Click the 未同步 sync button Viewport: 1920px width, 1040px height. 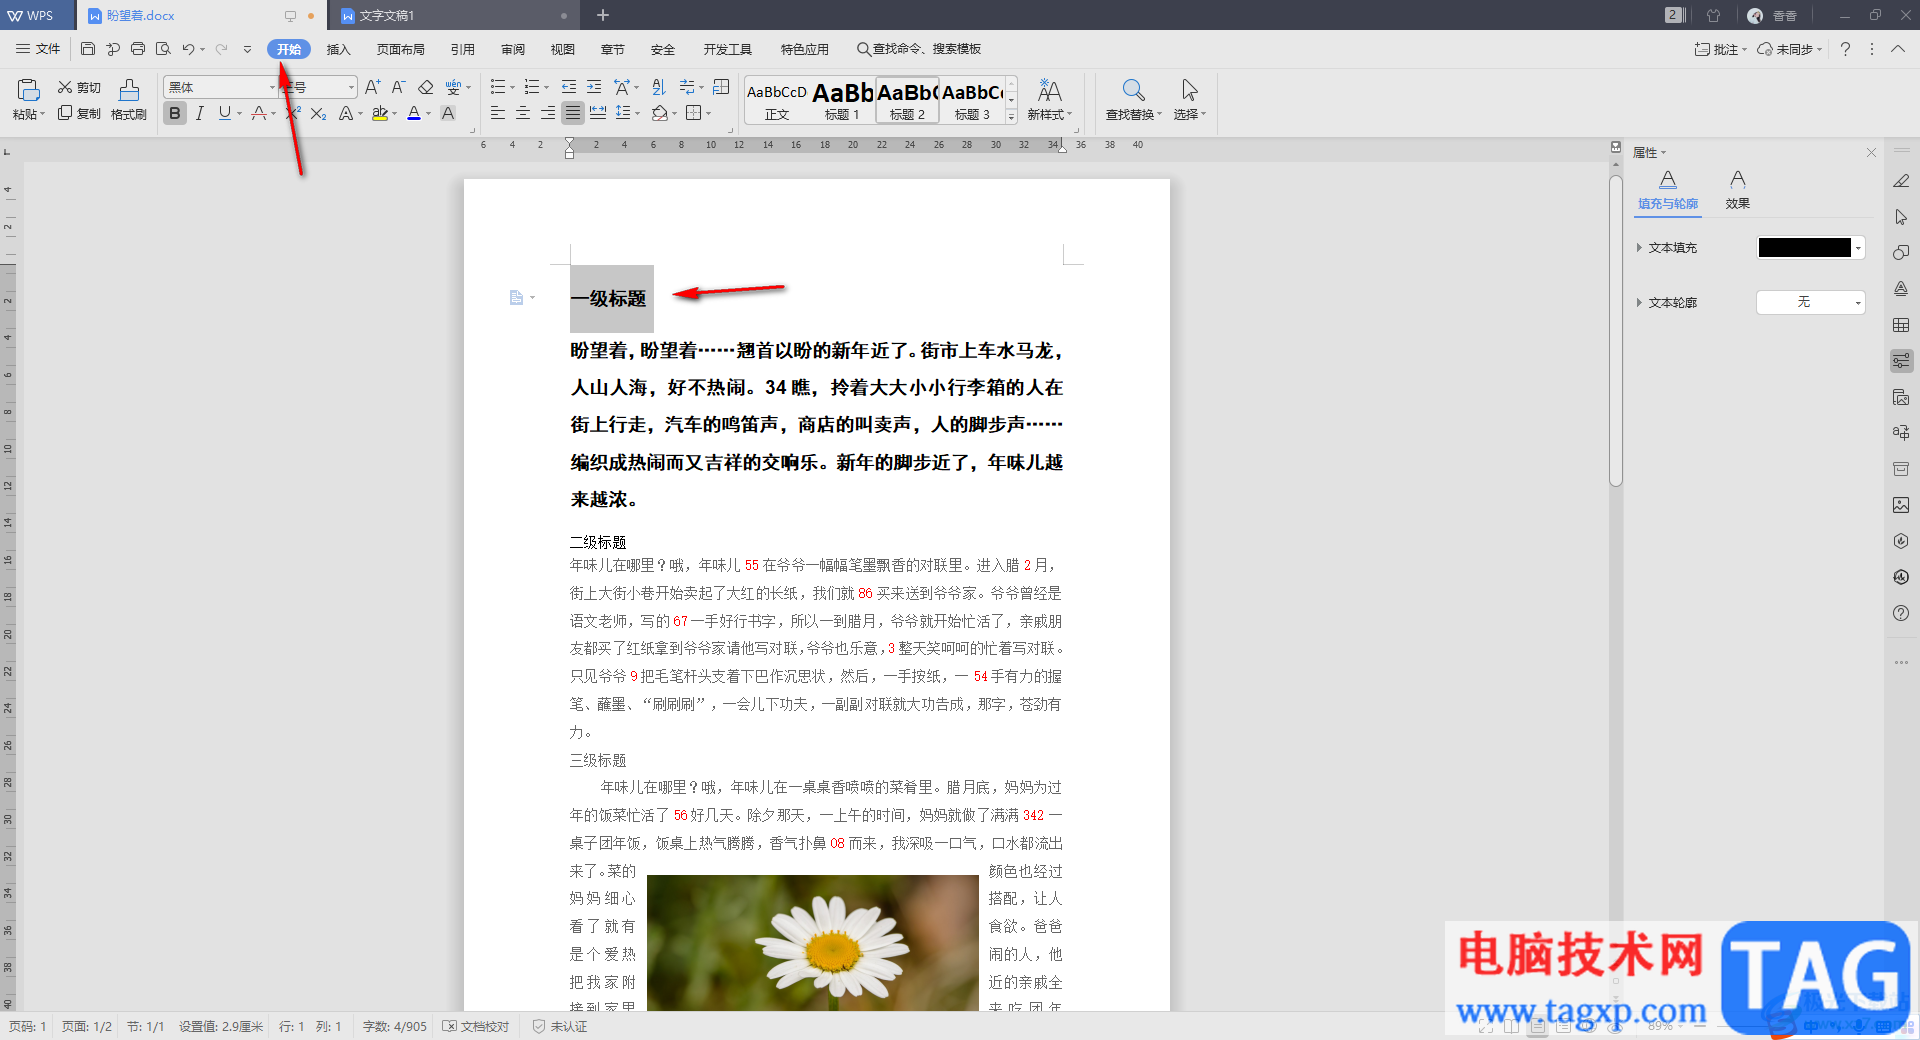coord(1790,49)
